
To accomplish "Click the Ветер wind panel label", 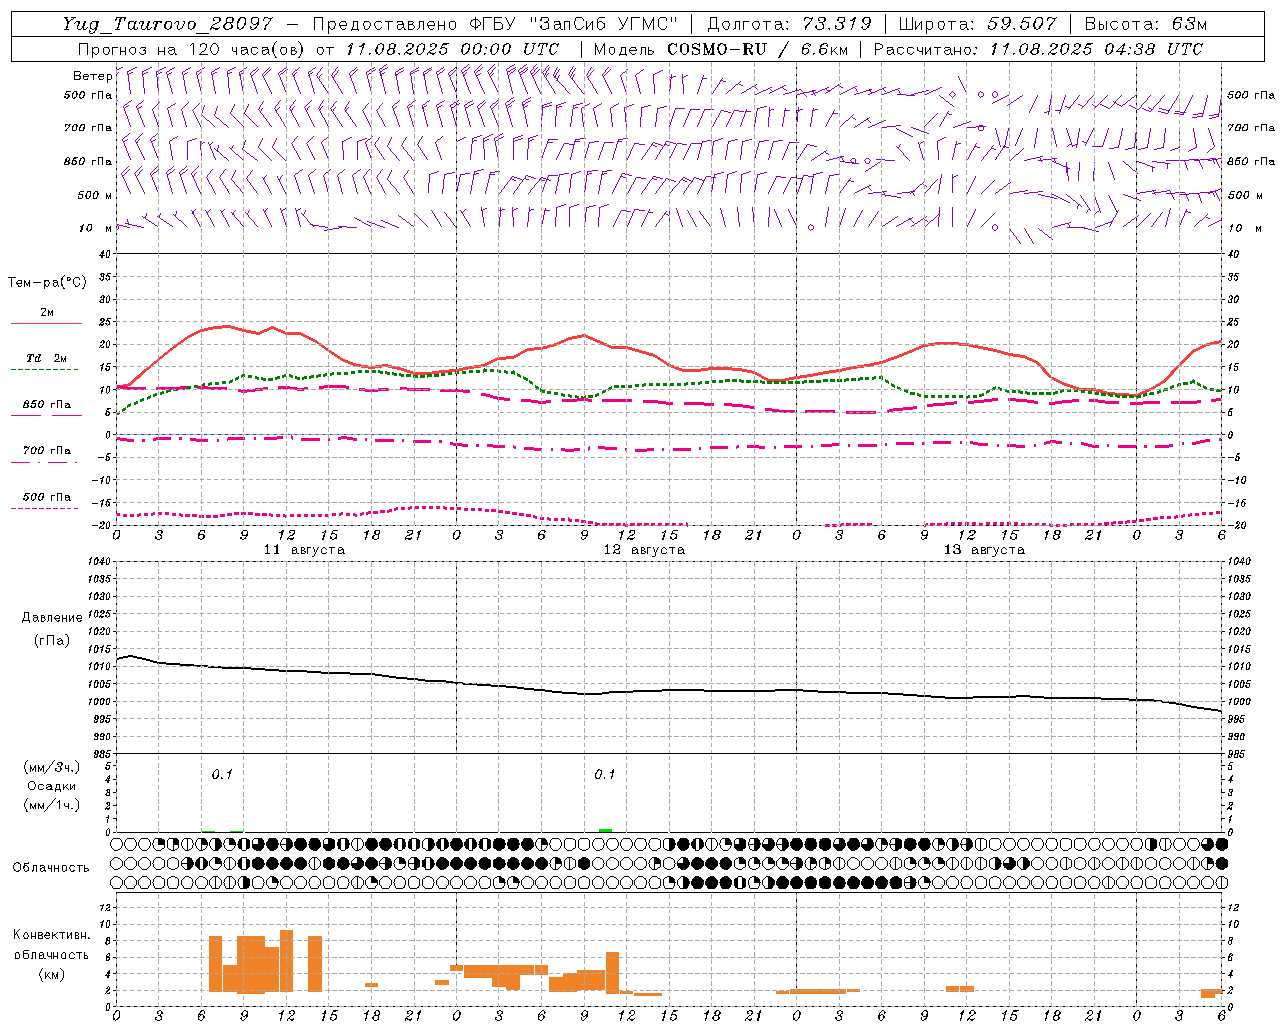I will click(x=92, y=76).
